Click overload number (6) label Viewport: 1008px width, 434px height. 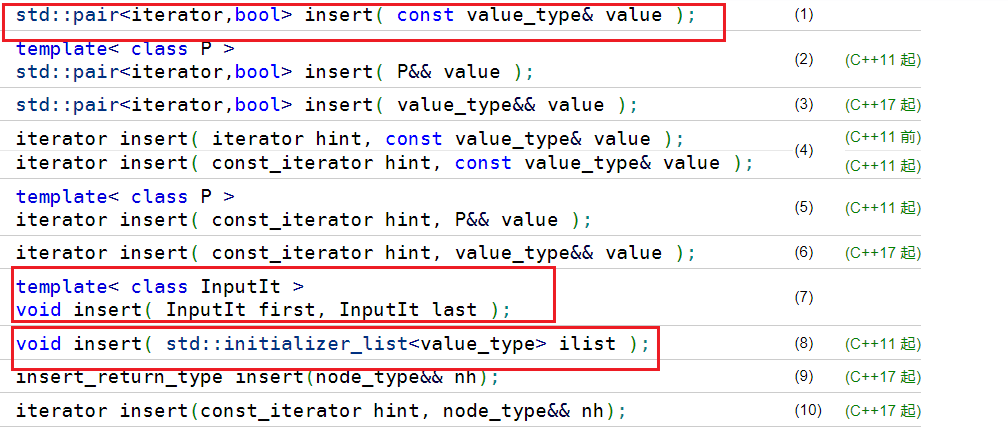coord(804,253)
